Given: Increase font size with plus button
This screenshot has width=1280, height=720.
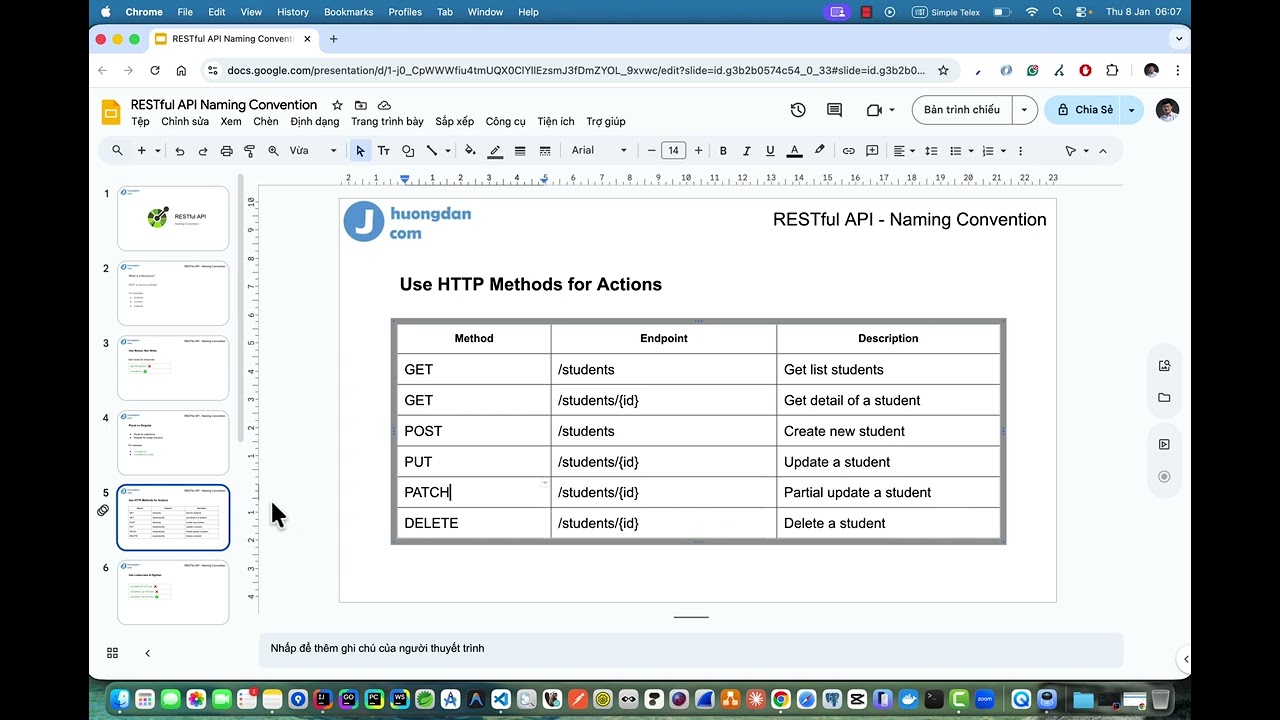Looking at the screenshot, I should pyautogui.click(x=698, y=151).
